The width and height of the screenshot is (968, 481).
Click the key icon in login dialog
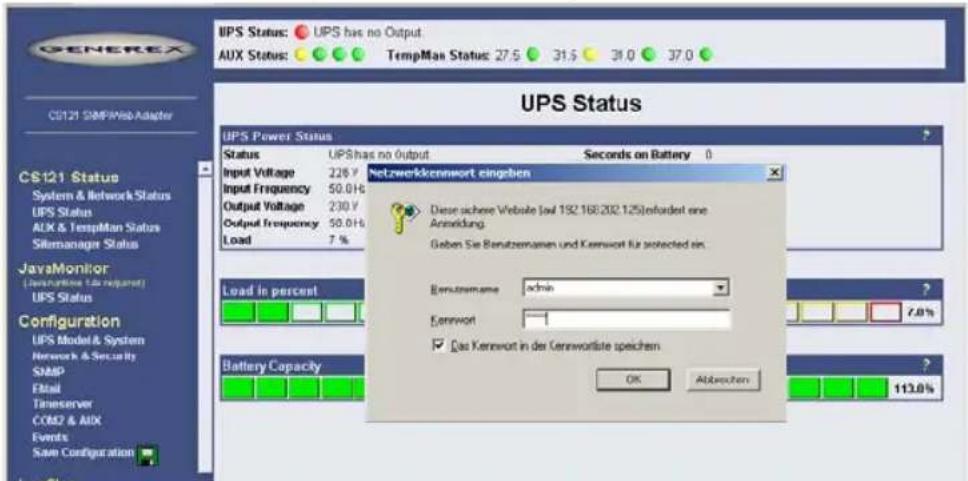[403, 217]
